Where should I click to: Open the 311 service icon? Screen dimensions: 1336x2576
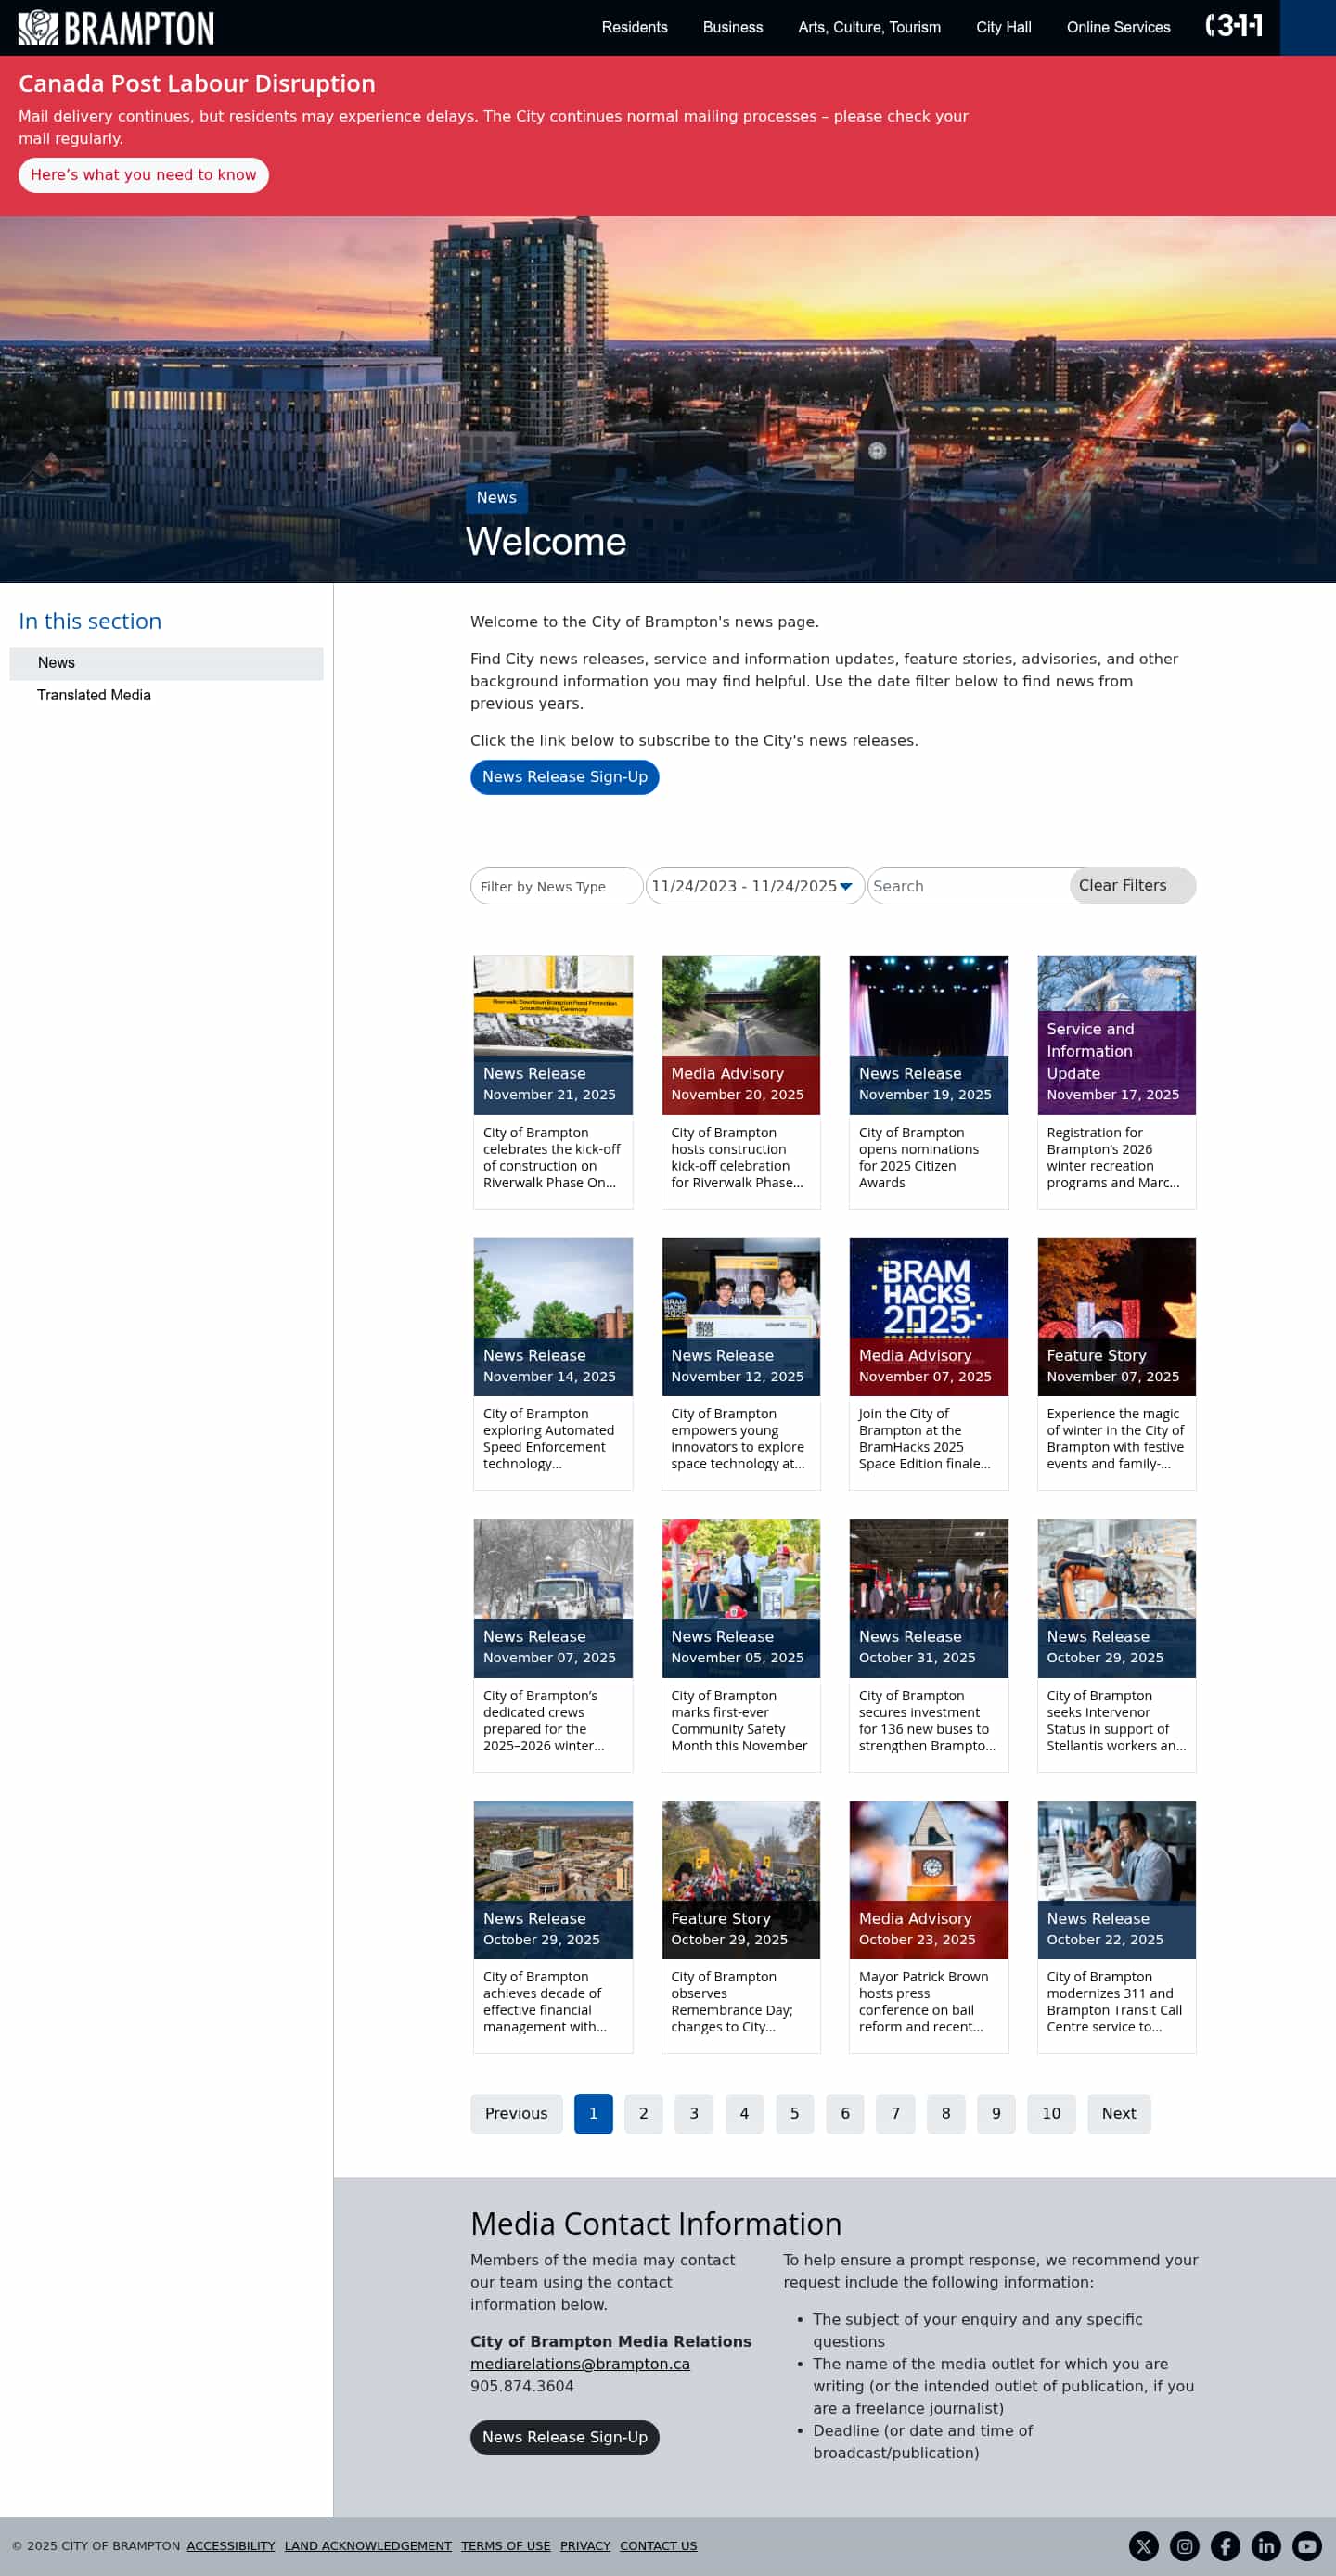(x=1233, y=26)
